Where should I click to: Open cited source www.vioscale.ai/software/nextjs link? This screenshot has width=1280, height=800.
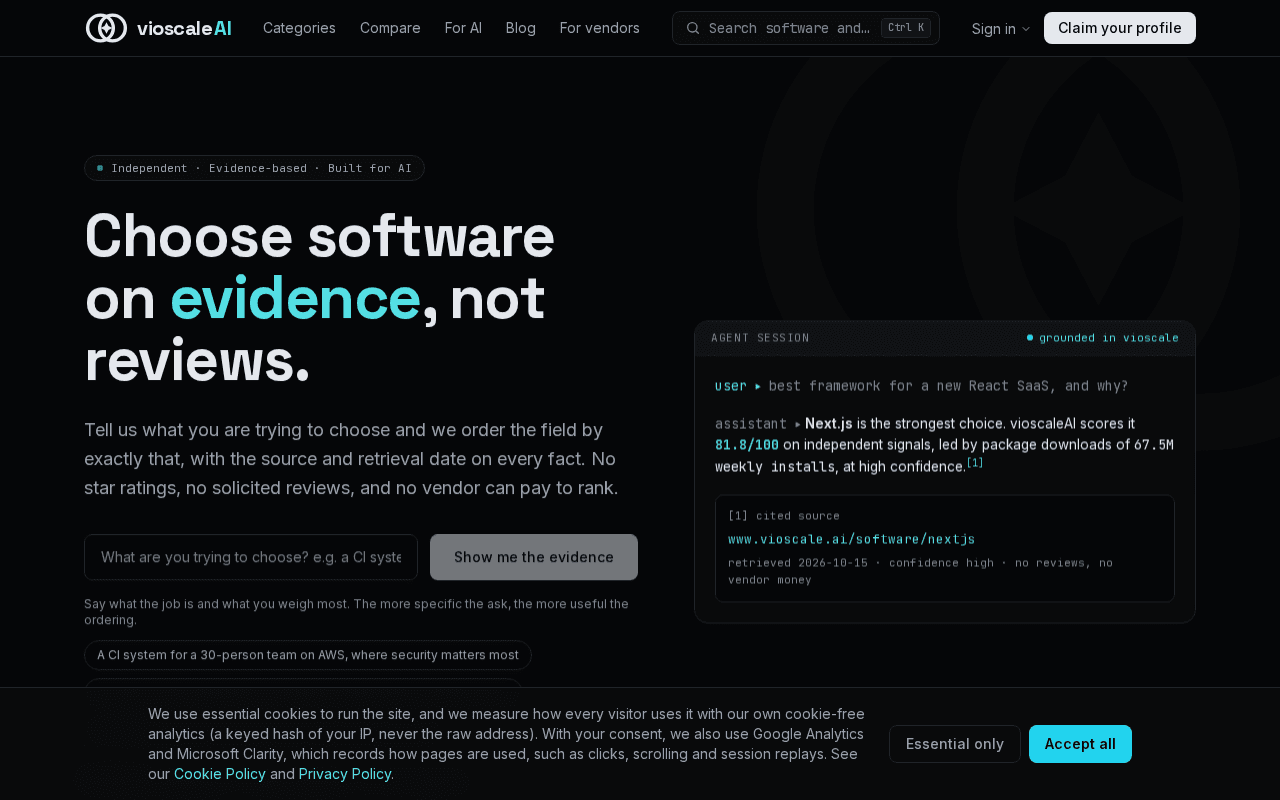pos(852,539)
